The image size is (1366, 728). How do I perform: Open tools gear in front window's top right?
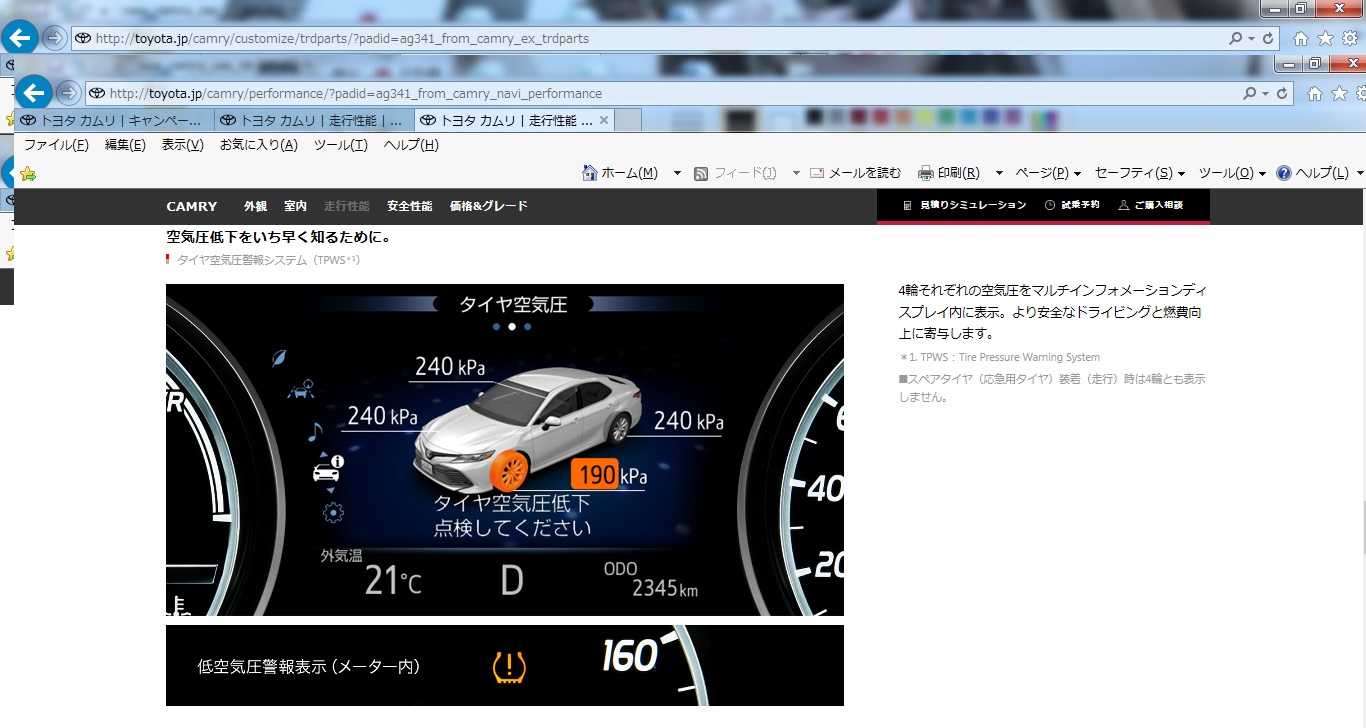coord(1359,93)
